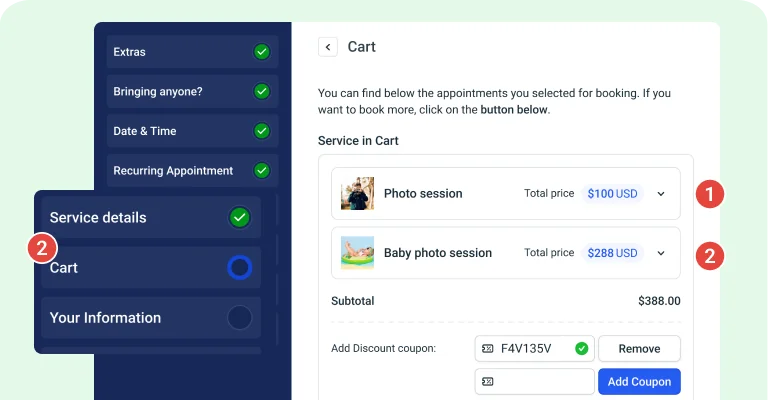Click the back arrow next to Cart
This screenshot has width=768, height=400.
328,47
